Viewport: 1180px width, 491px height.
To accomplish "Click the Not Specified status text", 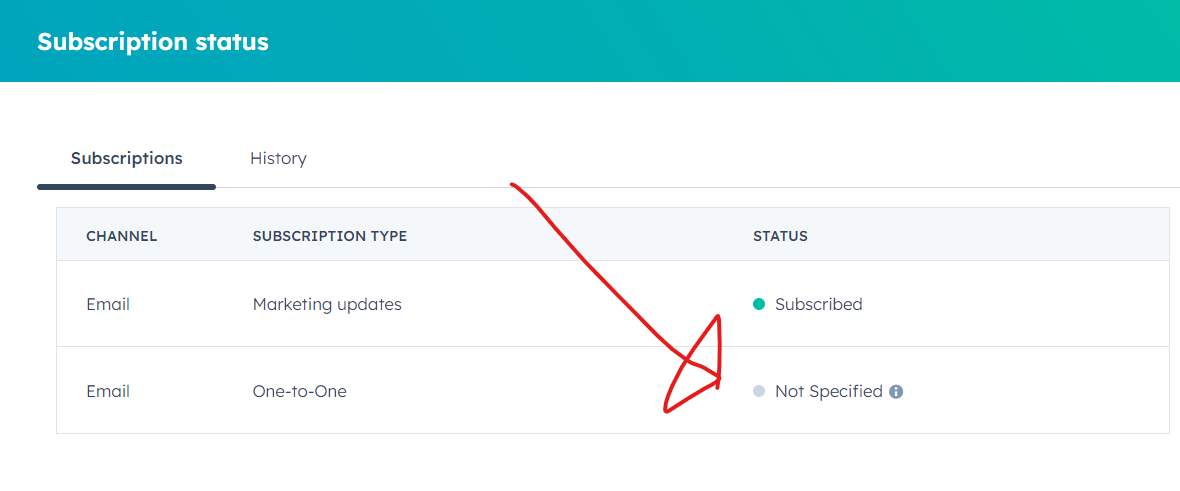I will [x=828, y=392].
